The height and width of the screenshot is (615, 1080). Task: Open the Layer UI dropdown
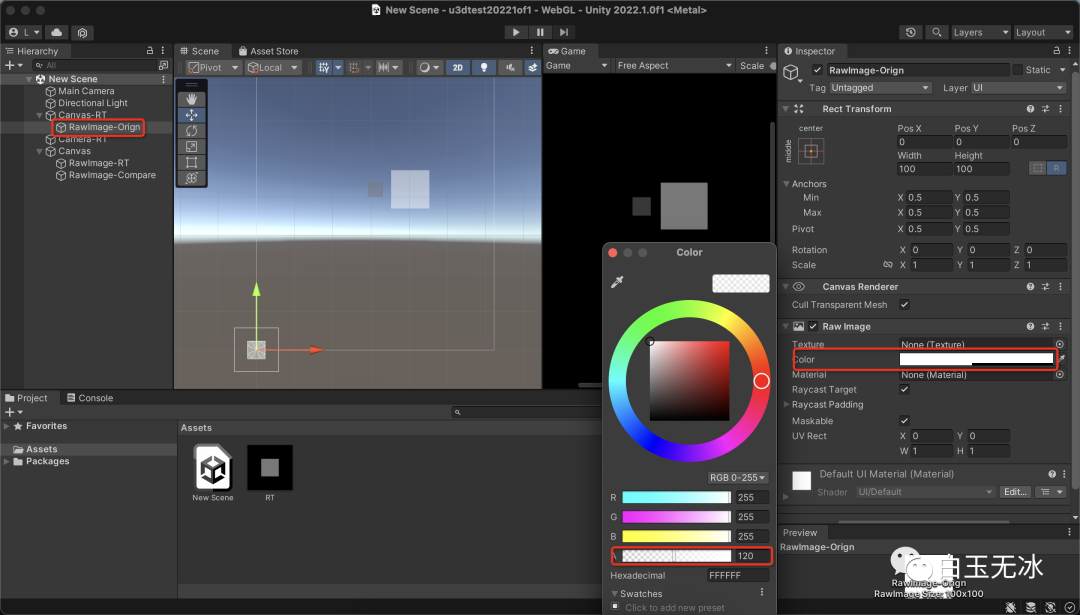pyautogui.click(x=1019, y=88)
